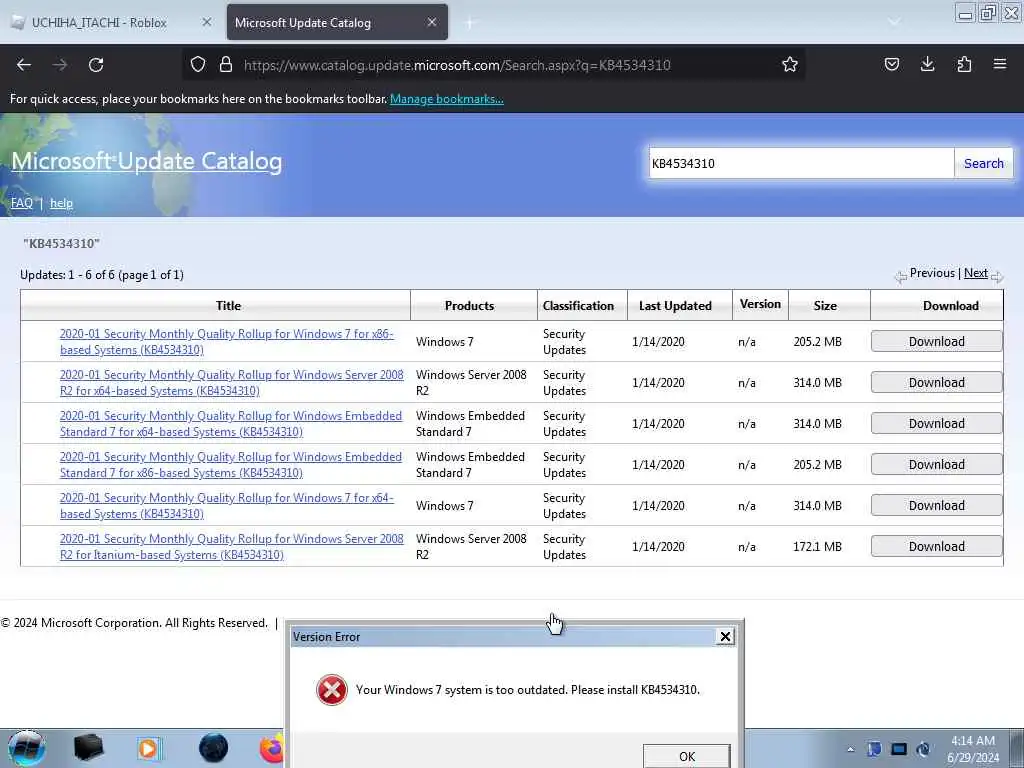The image size is (1024, 768).
Task: Open the extensions puzzle icon
Action: (x=964, y=64)
